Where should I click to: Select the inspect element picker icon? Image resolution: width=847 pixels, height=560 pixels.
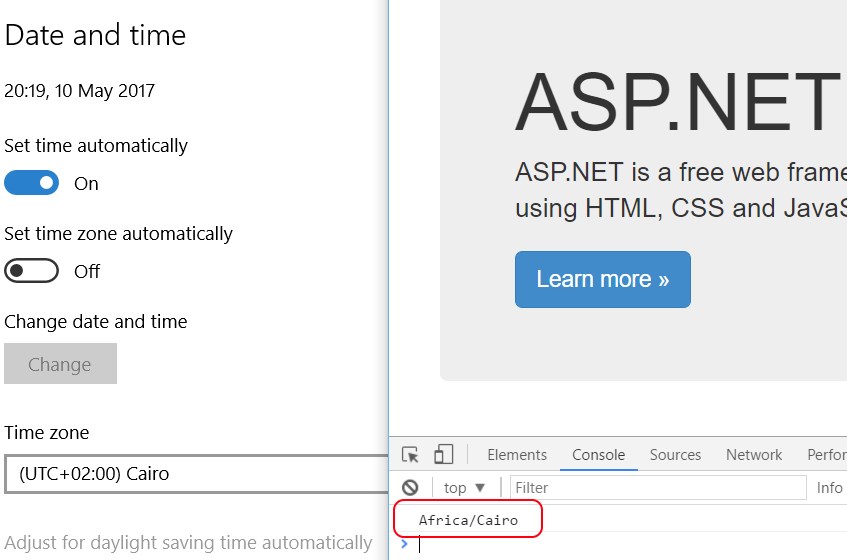click(x=410, y=455)
